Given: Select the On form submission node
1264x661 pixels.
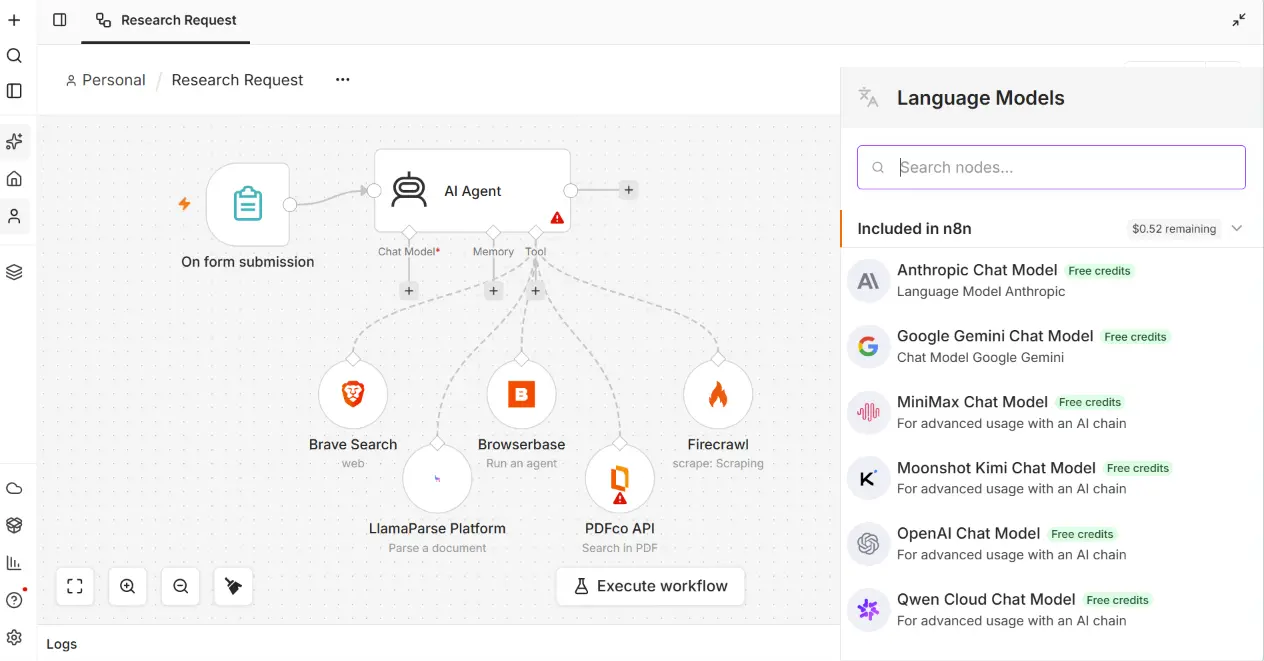Looking at the screenshot, I should [248, 204].
